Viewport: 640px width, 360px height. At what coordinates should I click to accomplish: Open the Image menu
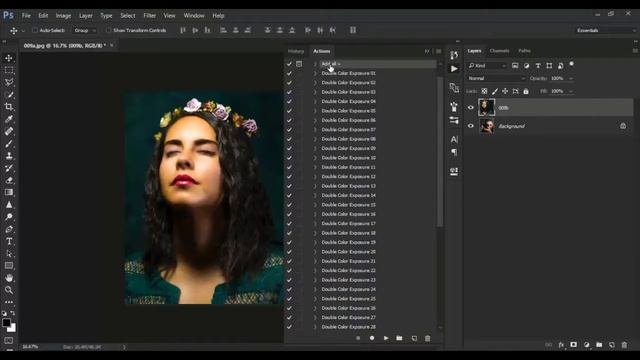(x=63, y=16)
